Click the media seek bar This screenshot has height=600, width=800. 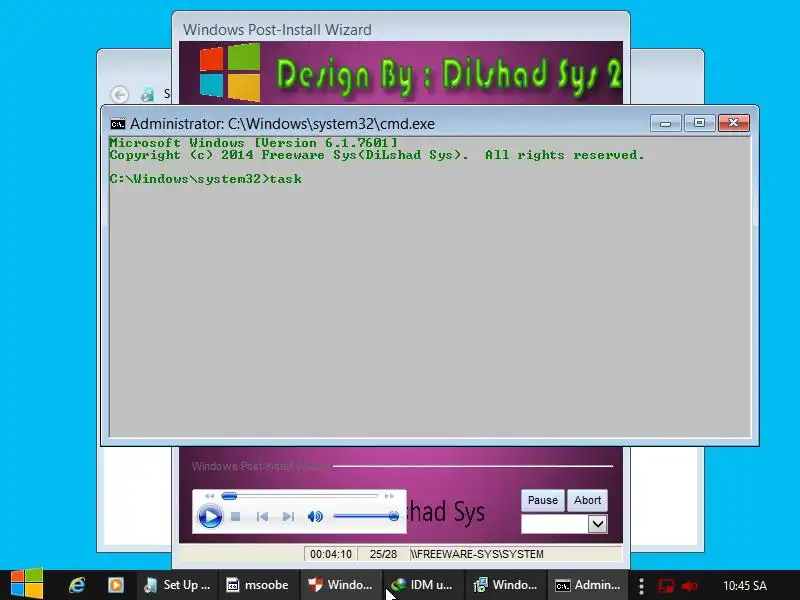[300, 496]
